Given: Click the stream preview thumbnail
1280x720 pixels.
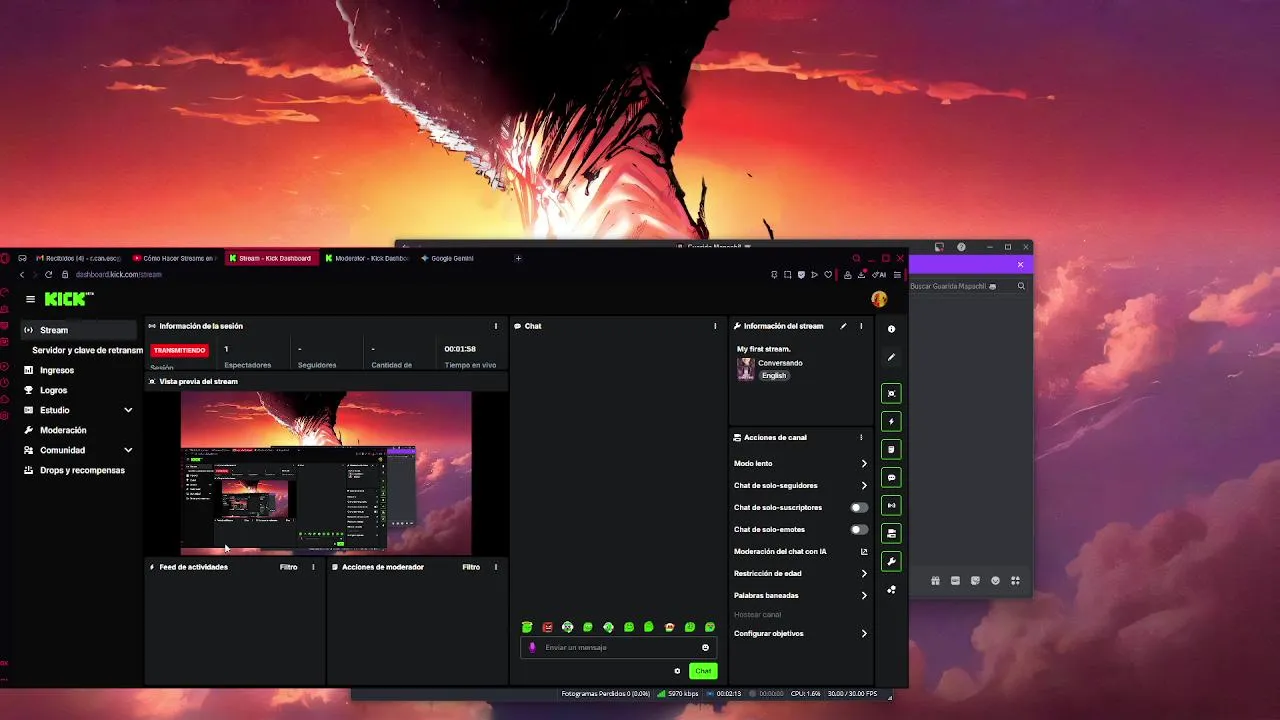Looking at the screenshot, I should [x=326, y=472].
